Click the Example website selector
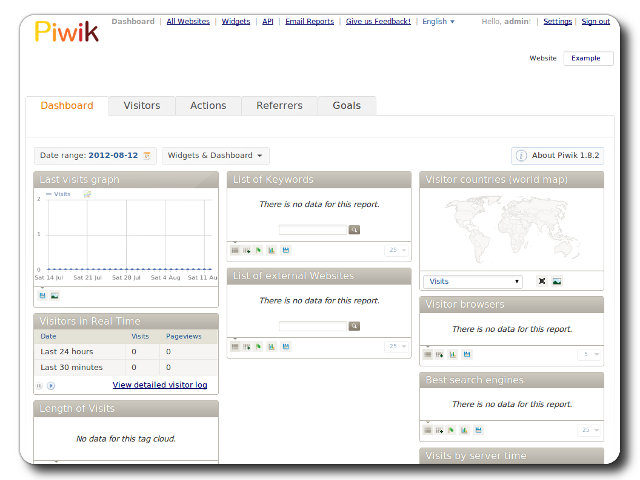 (x=587, y=58)
